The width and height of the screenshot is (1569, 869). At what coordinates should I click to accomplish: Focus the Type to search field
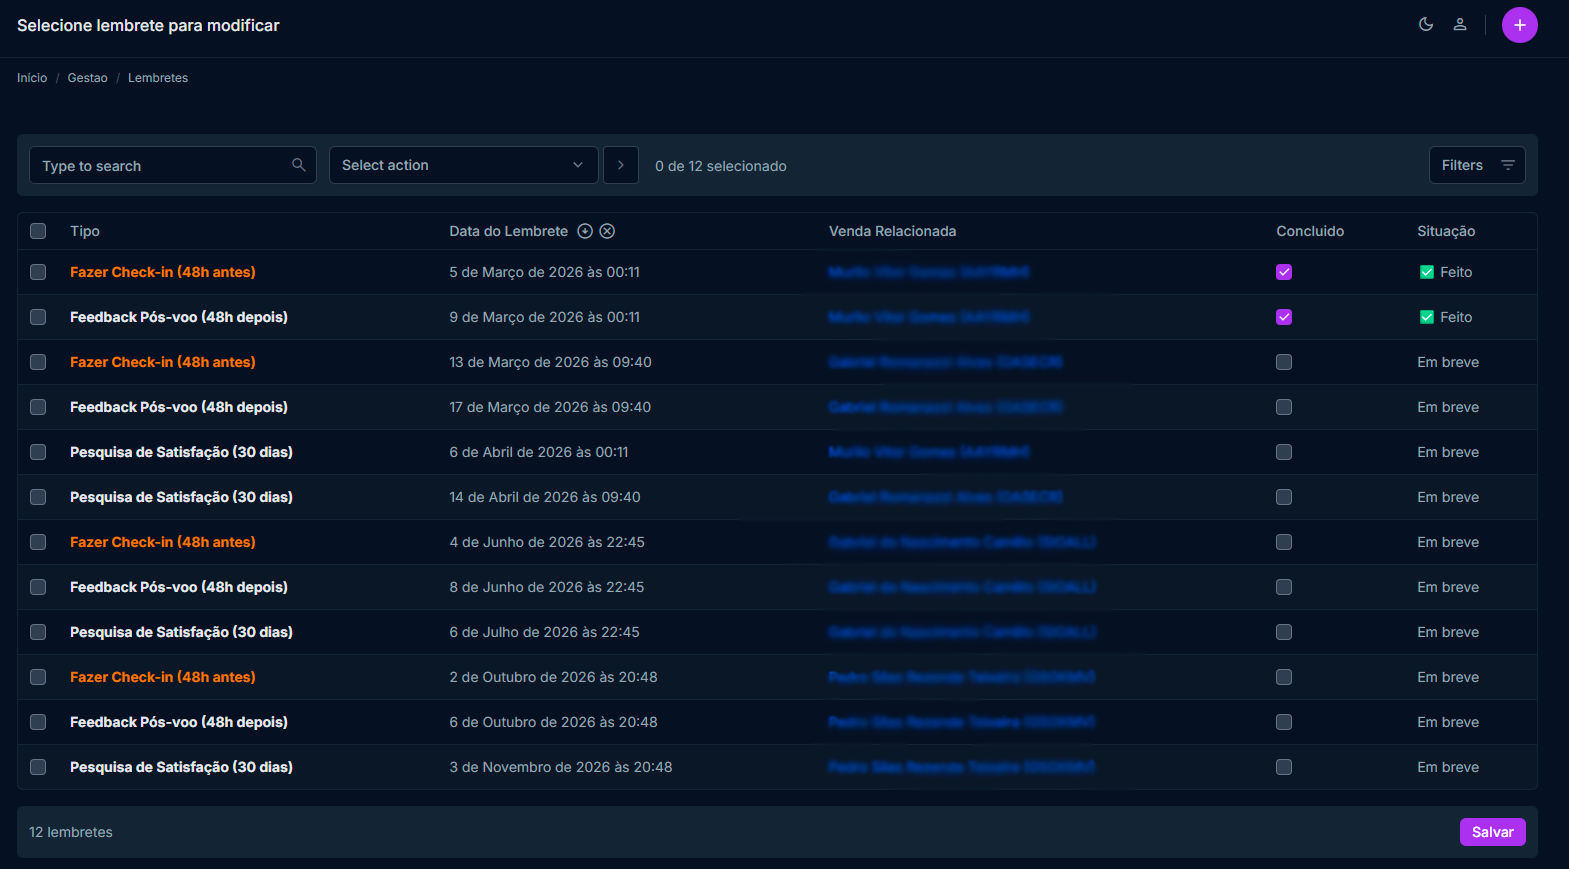coord(160,166)
